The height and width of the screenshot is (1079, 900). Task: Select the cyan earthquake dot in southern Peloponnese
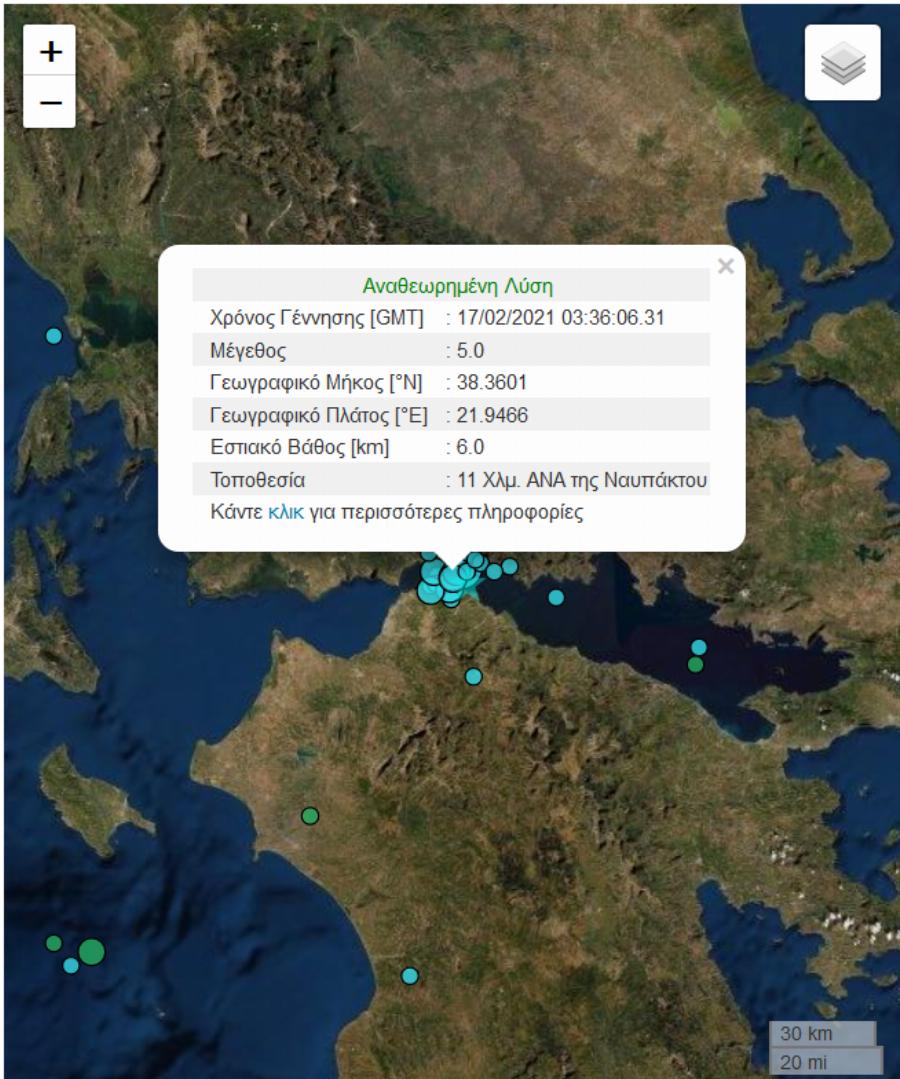click(407, 973)
